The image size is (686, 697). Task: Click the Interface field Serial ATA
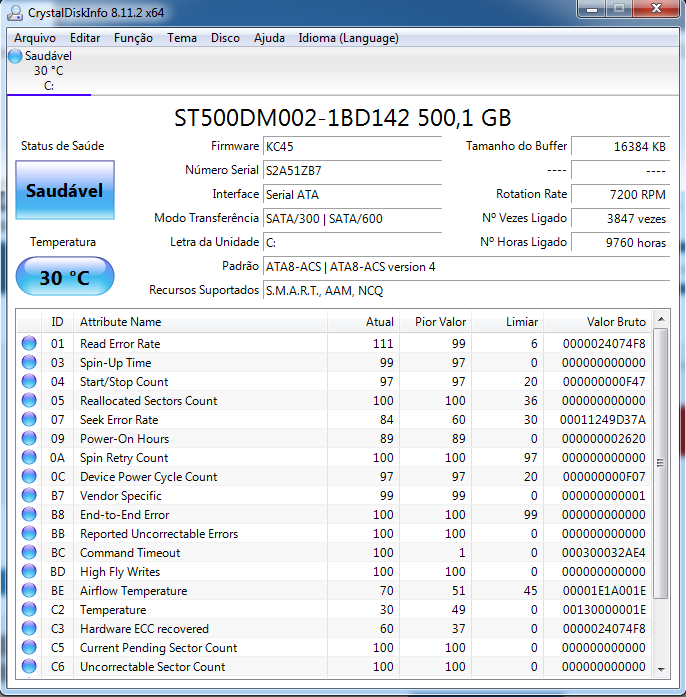[x=353, y=194]
